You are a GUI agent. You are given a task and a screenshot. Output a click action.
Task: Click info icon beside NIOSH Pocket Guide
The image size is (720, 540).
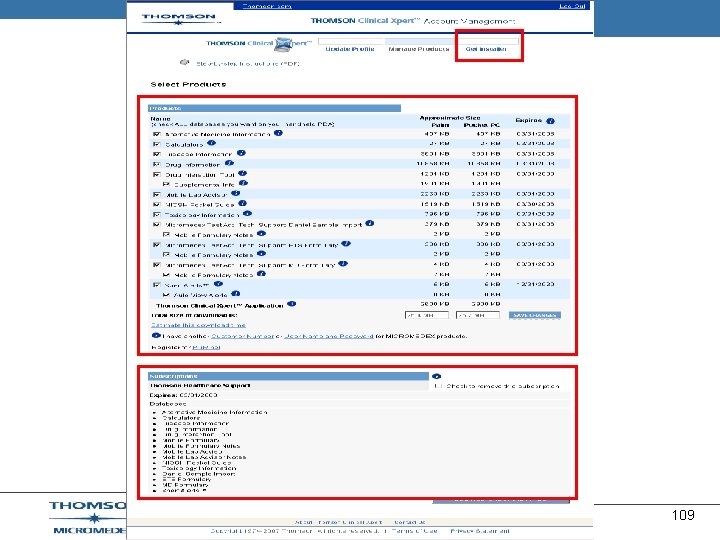(242, 203)
